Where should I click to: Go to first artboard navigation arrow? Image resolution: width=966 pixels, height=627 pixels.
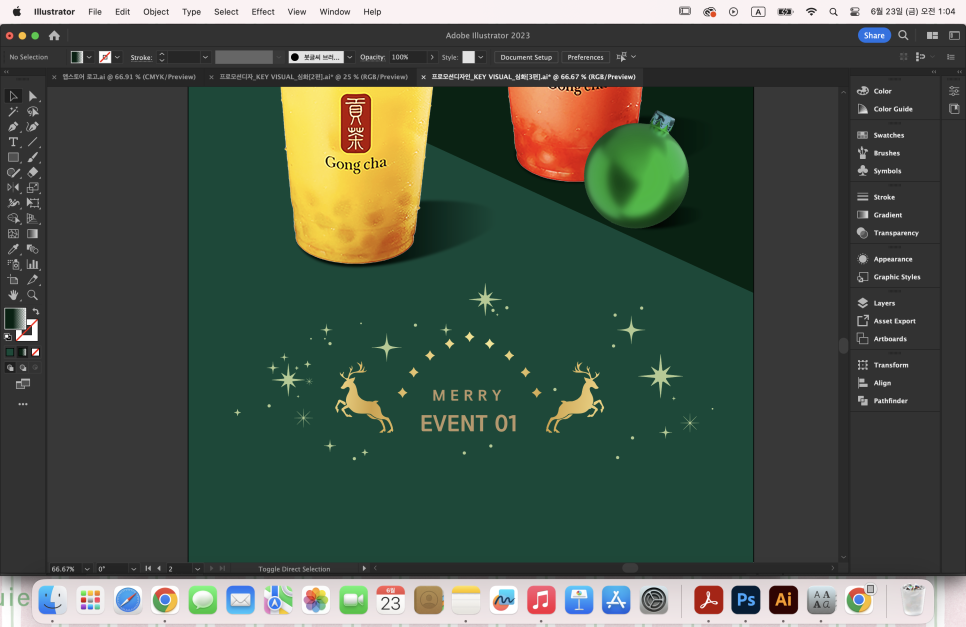[x=148, y=568]
